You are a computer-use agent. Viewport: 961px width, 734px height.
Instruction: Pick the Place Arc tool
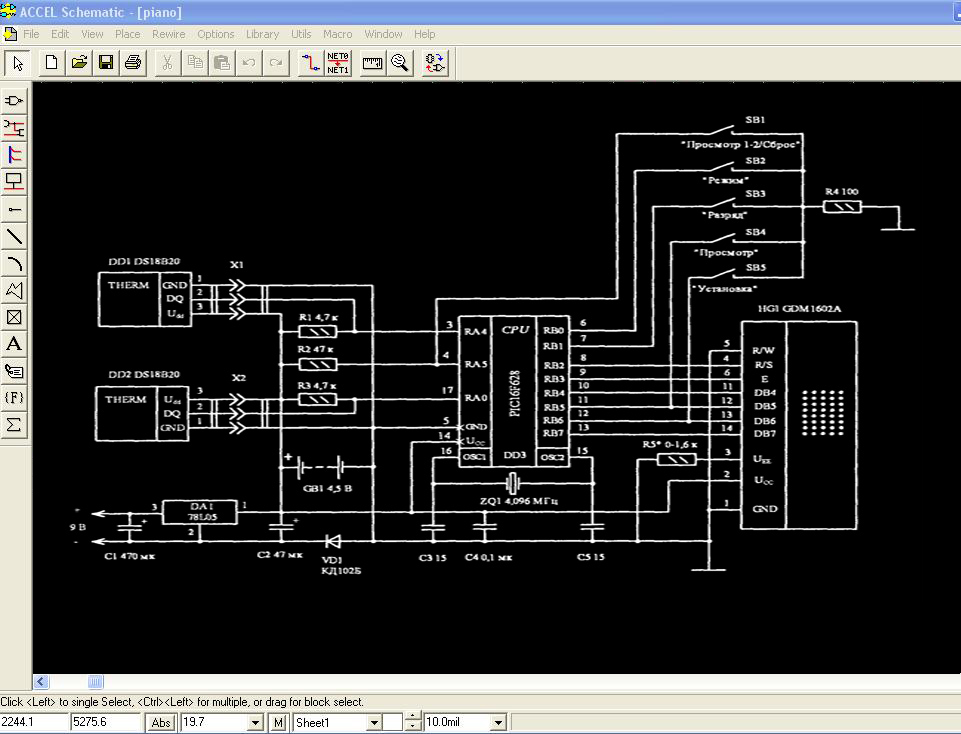coord(15,264)
